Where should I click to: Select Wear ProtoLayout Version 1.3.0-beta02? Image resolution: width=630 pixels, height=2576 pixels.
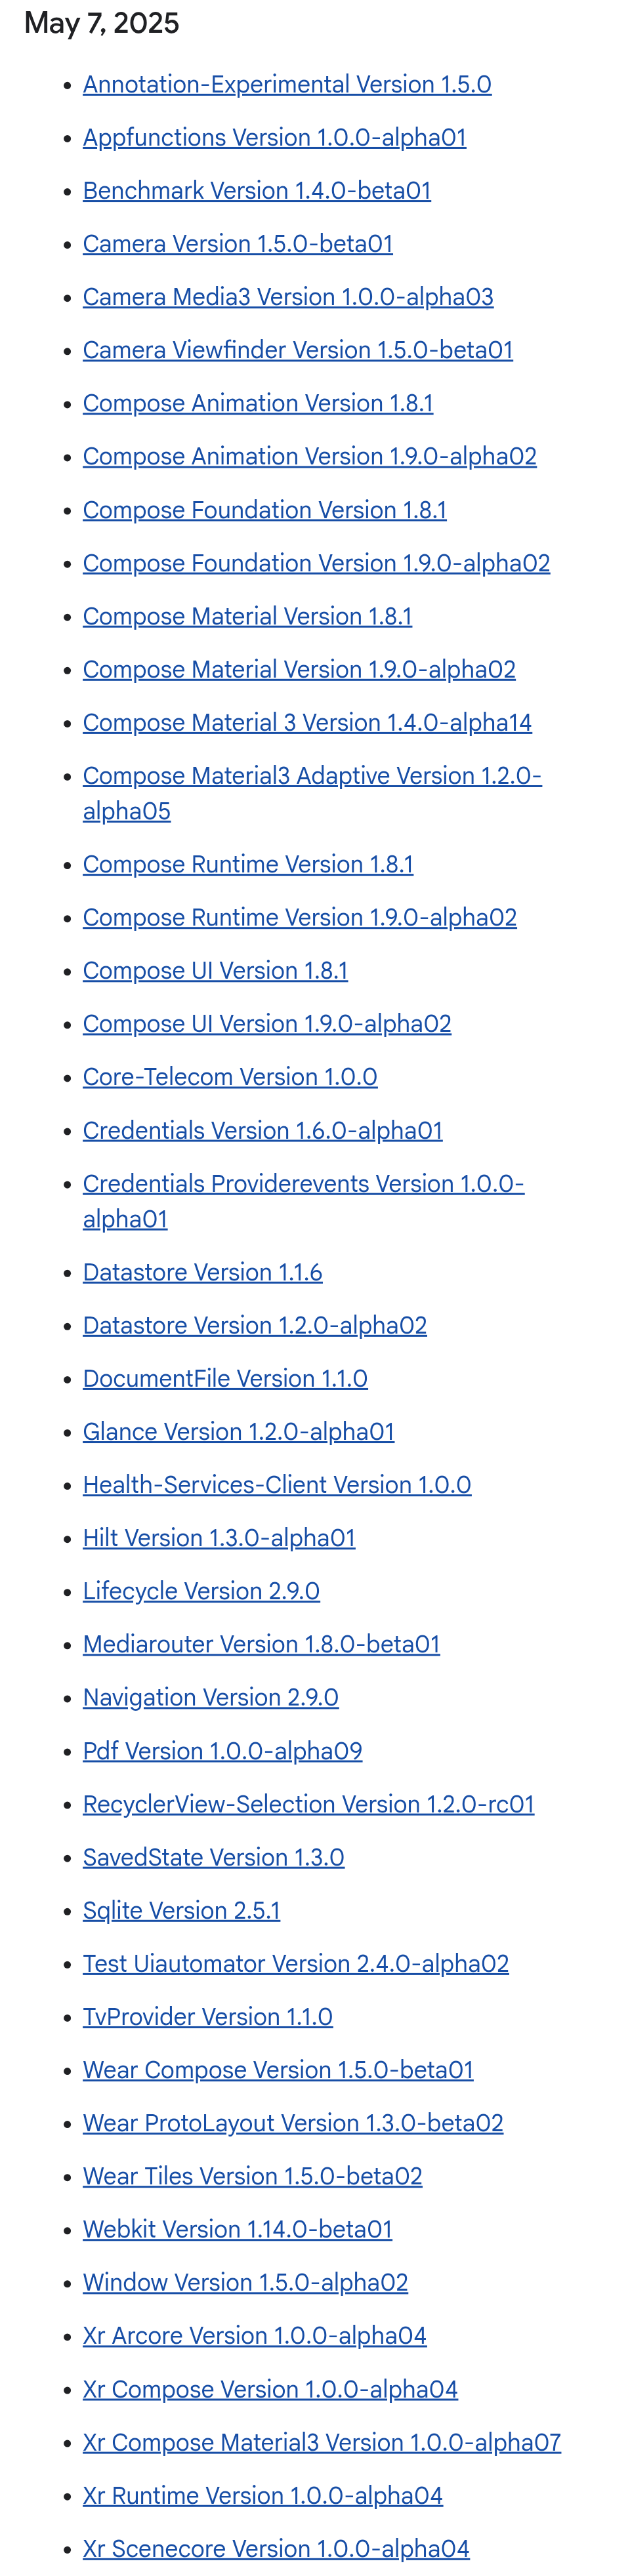[293, 2122]
